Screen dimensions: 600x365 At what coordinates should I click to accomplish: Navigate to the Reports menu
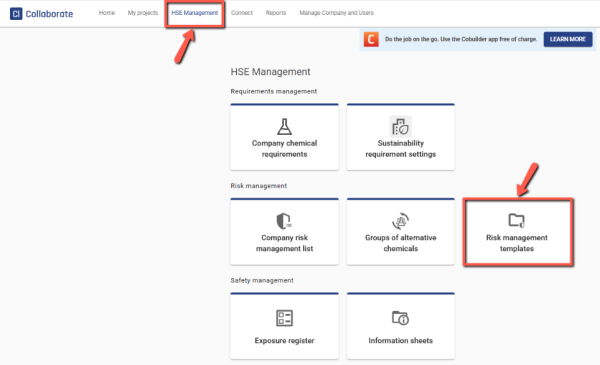[x=276, y=13]
